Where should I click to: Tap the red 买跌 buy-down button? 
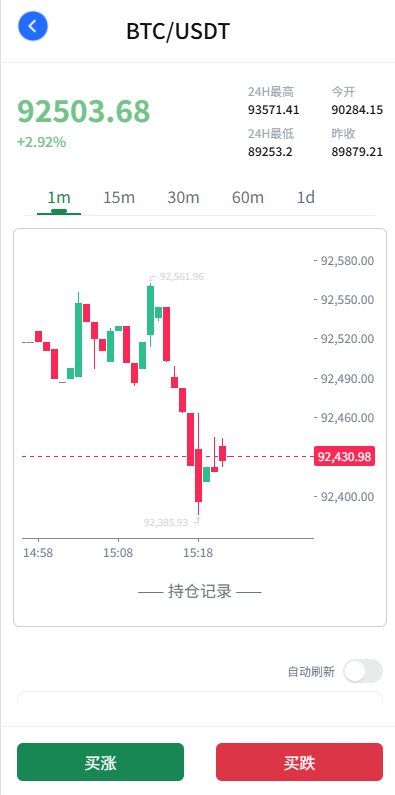coord(299,762)
